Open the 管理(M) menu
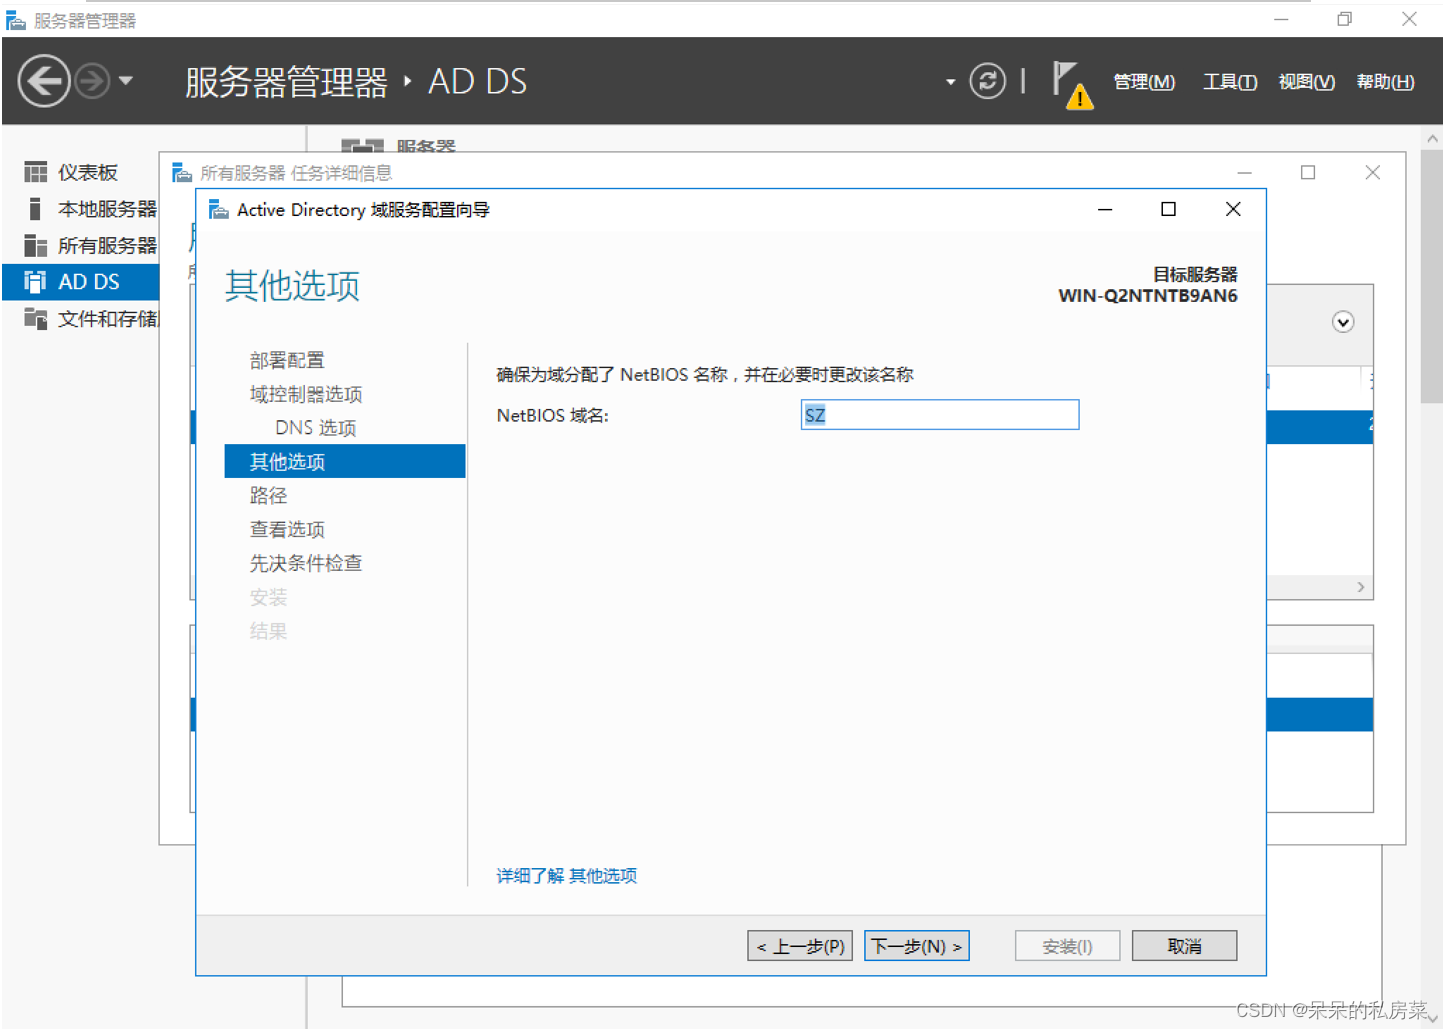The height and width of the screenshot is (1029, 1443). [1144, 82]
